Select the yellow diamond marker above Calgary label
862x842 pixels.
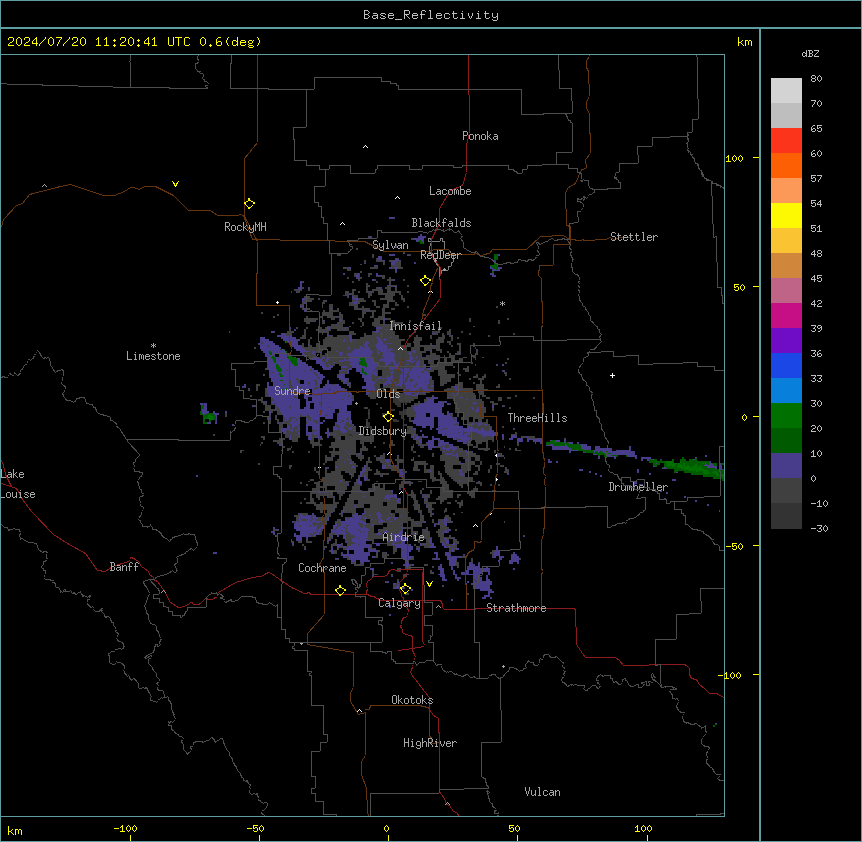pyautogui.click(x=405, y=589)
